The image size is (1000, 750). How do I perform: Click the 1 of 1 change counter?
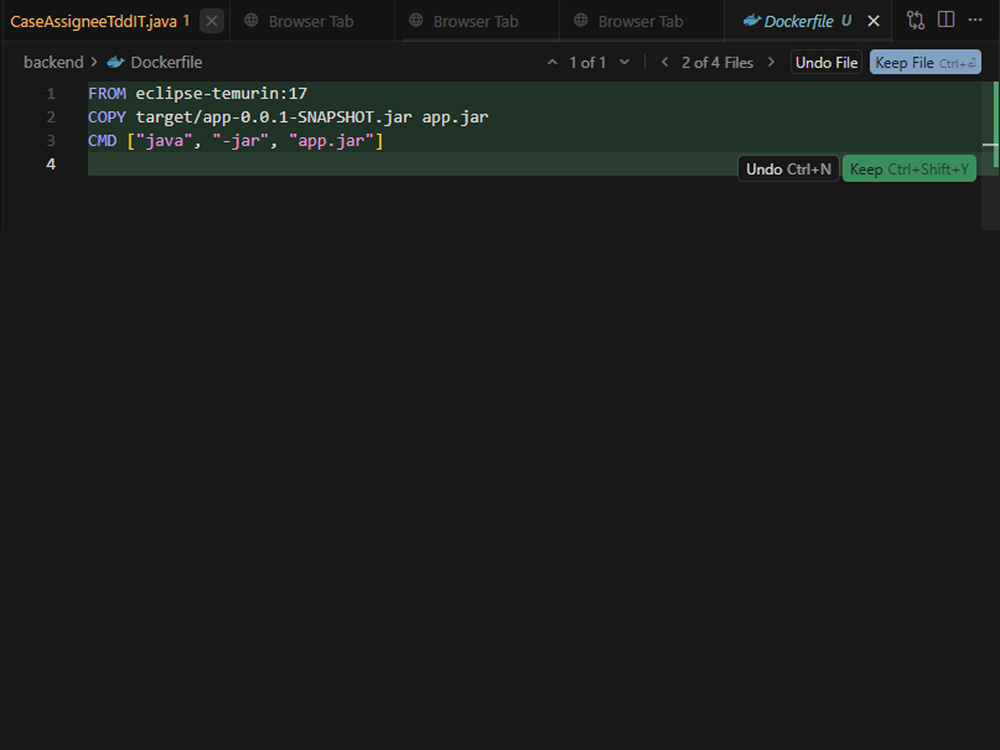(x=587, y=62)
